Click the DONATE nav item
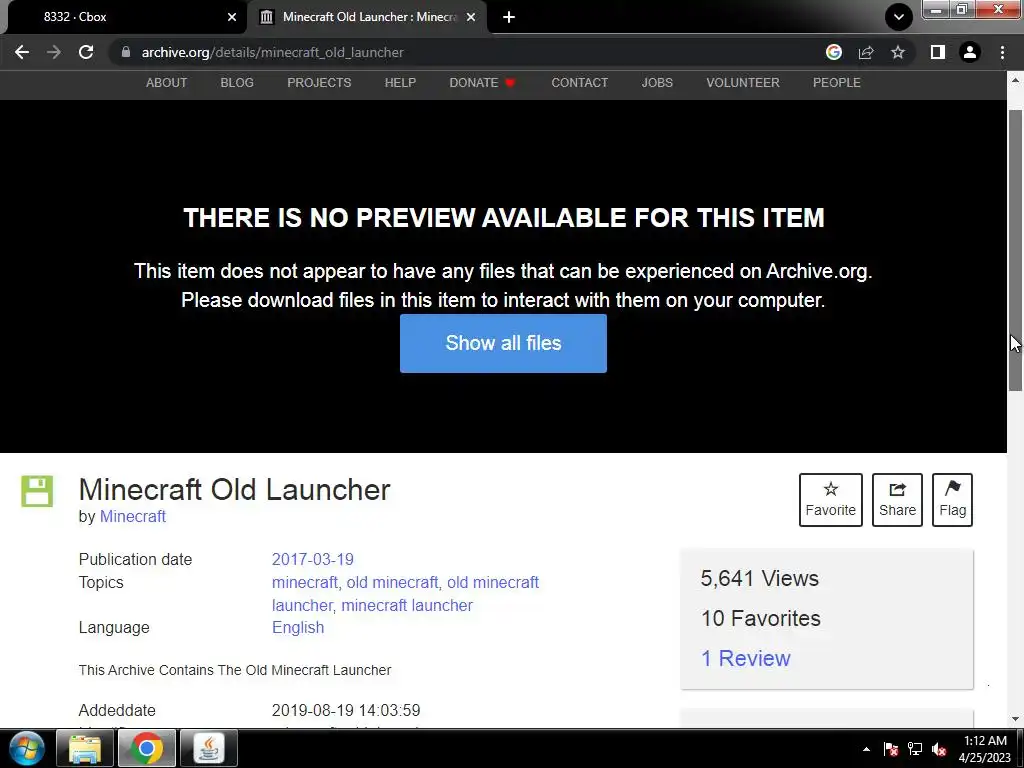This screenshot has width=1024, height=768. pos(483,83)
